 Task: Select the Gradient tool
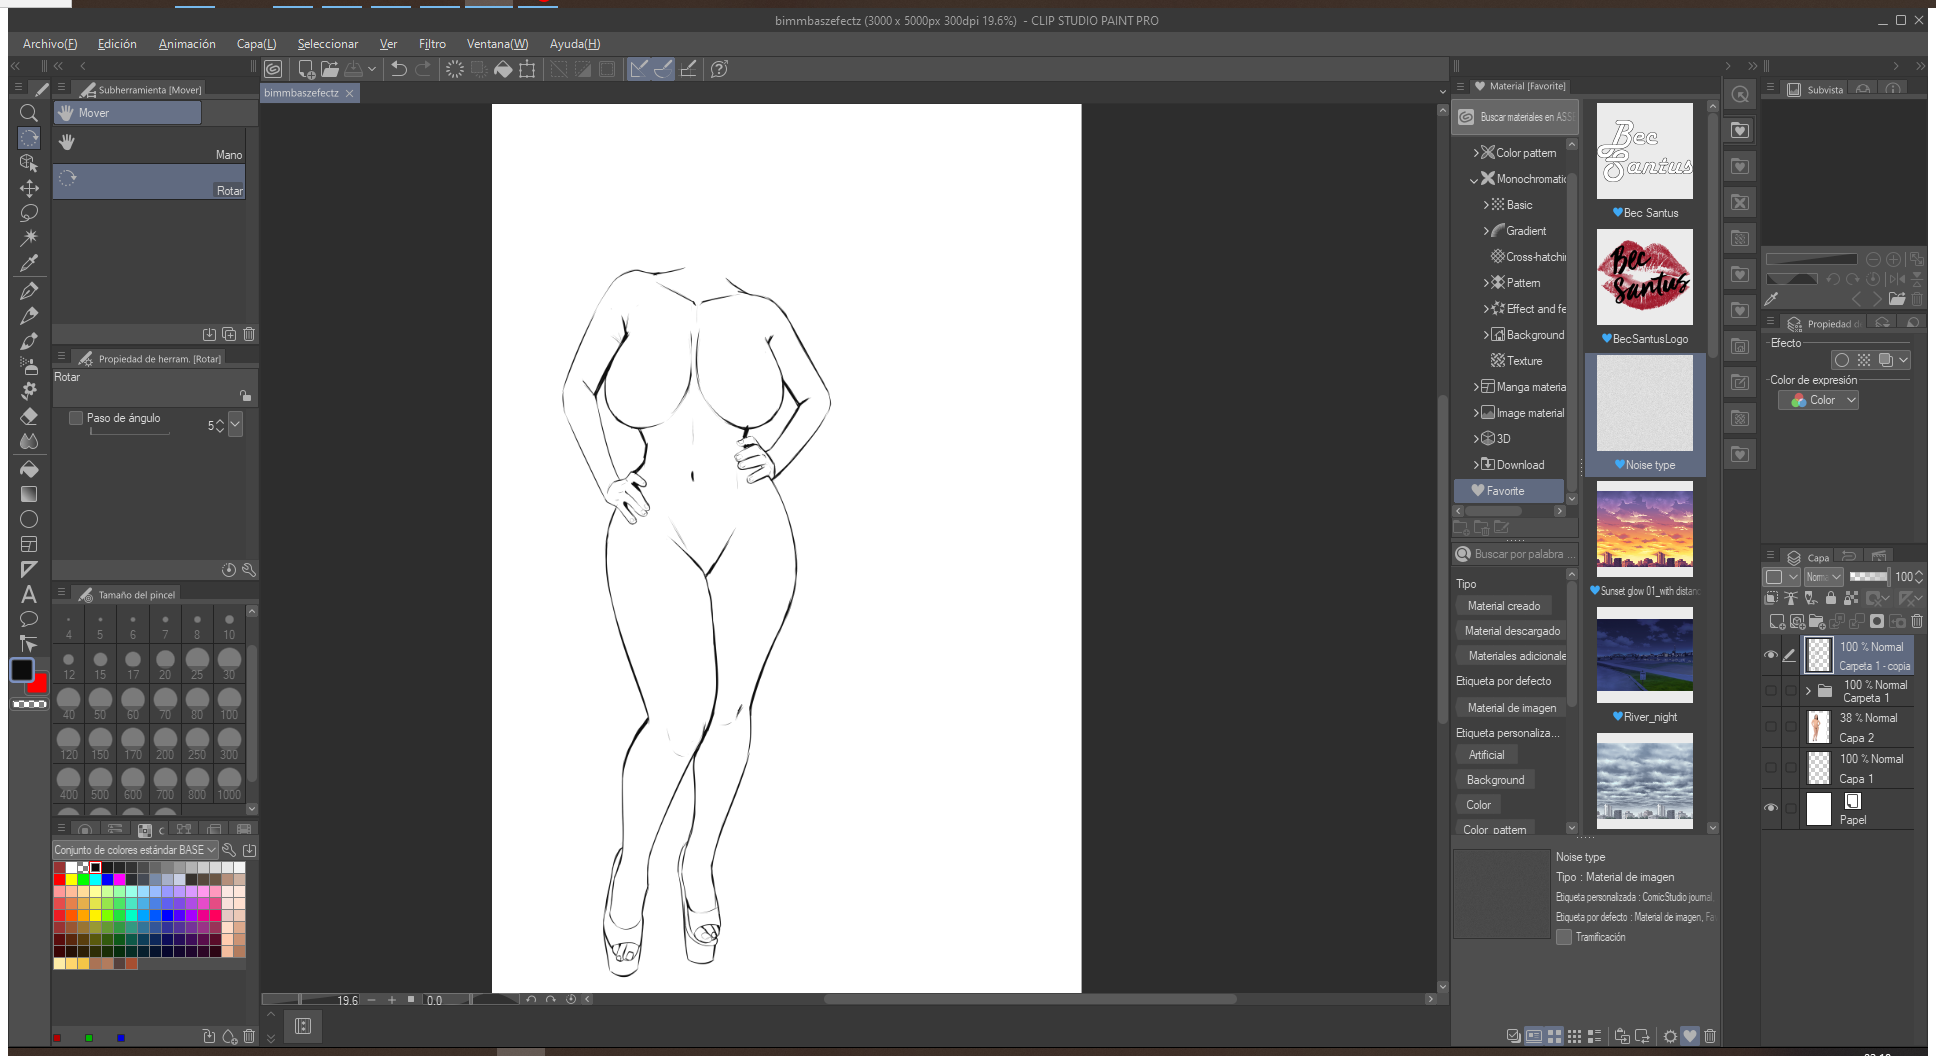[29, 494]
